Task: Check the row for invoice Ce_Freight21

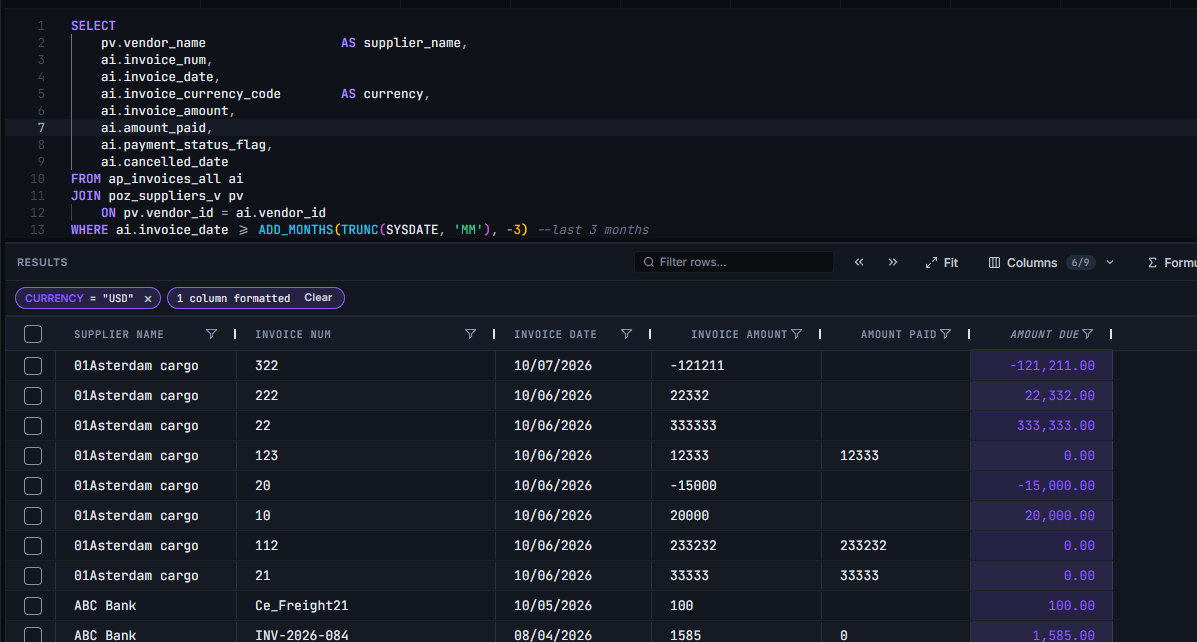Action: point(33,606)
